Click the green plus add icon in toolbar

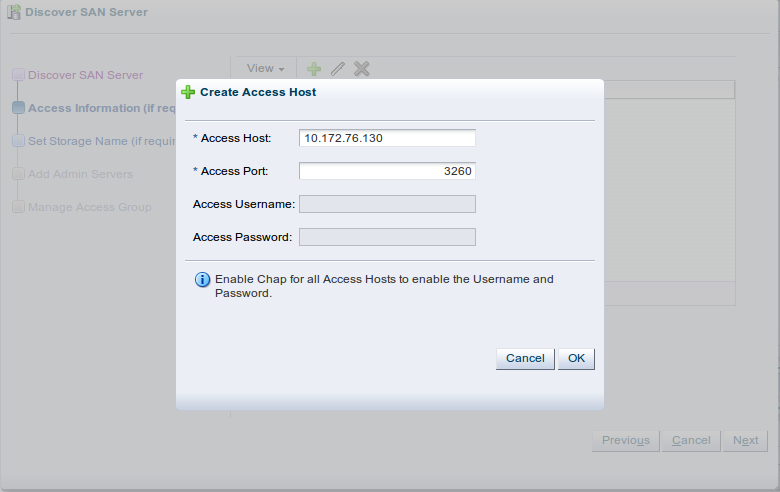click(x=314, y=69)
